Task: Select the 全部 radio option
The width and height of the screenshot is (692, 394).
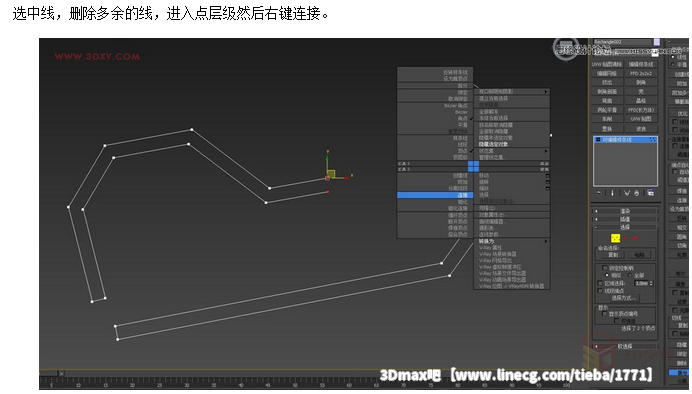Action: [x=630, y=275]
